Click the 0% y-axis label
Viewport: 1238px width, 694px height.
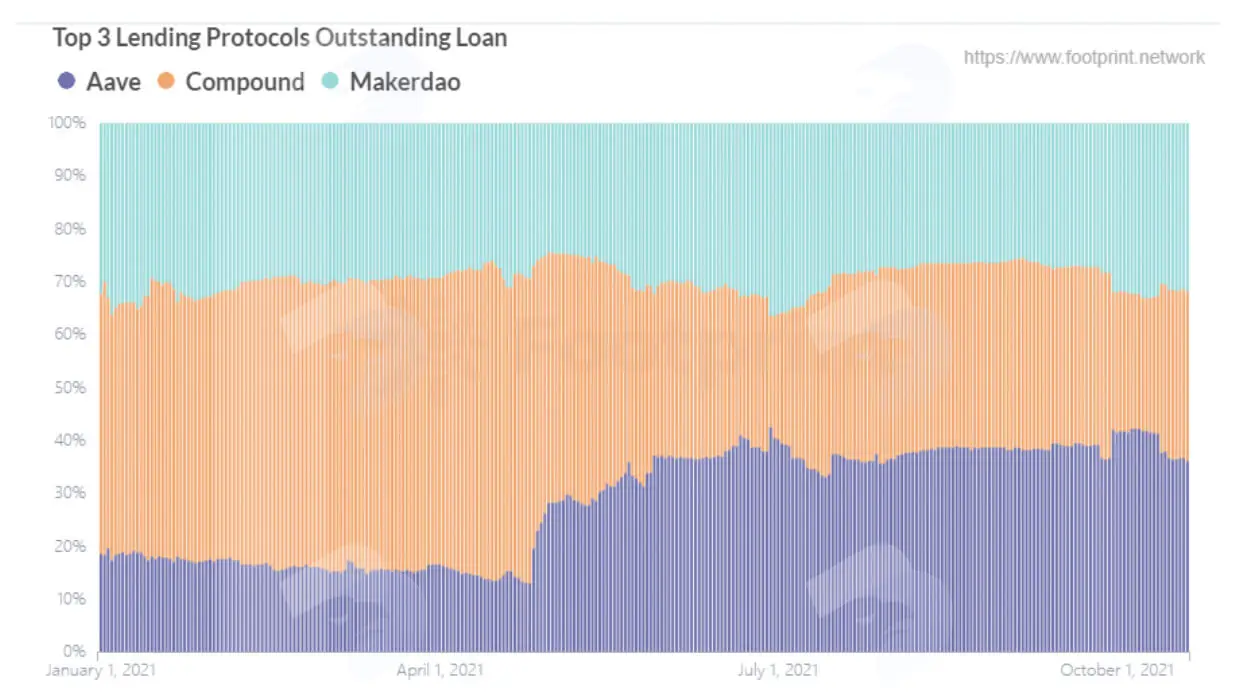(75, 651)
